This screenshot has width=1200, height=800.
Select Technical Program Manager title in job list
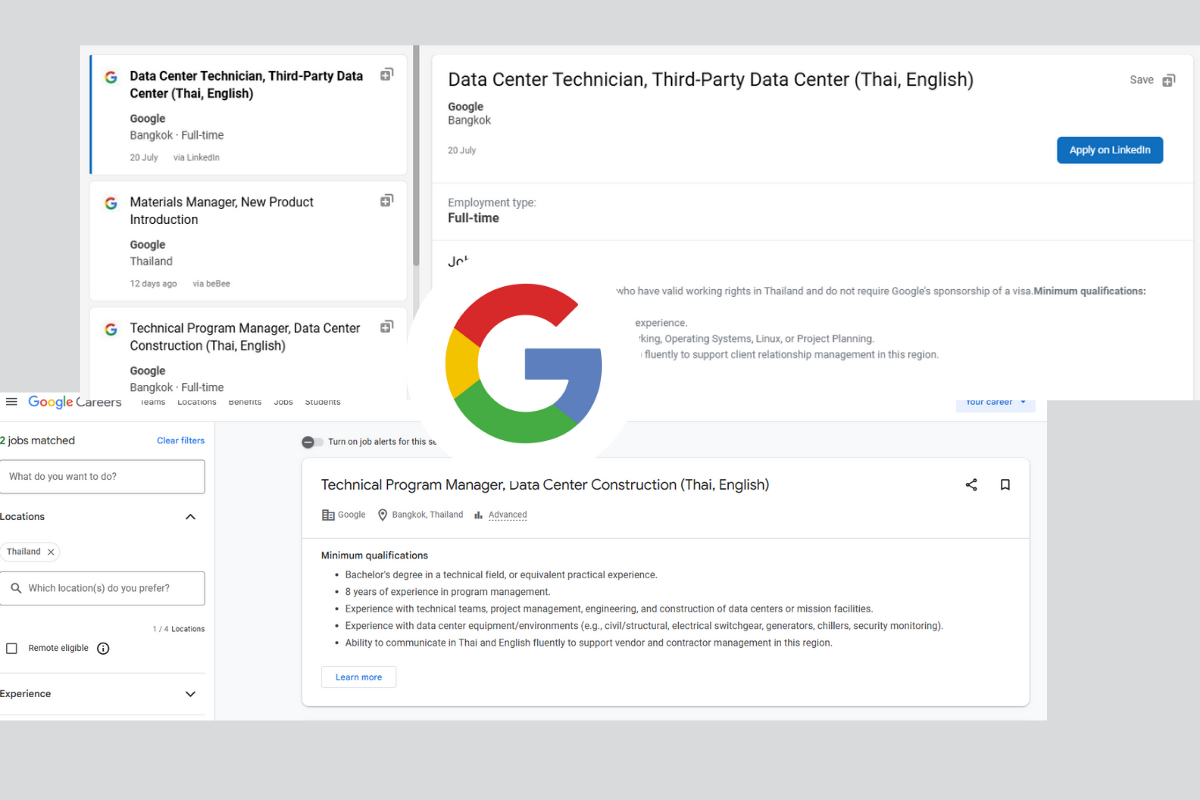pos(245,337)
